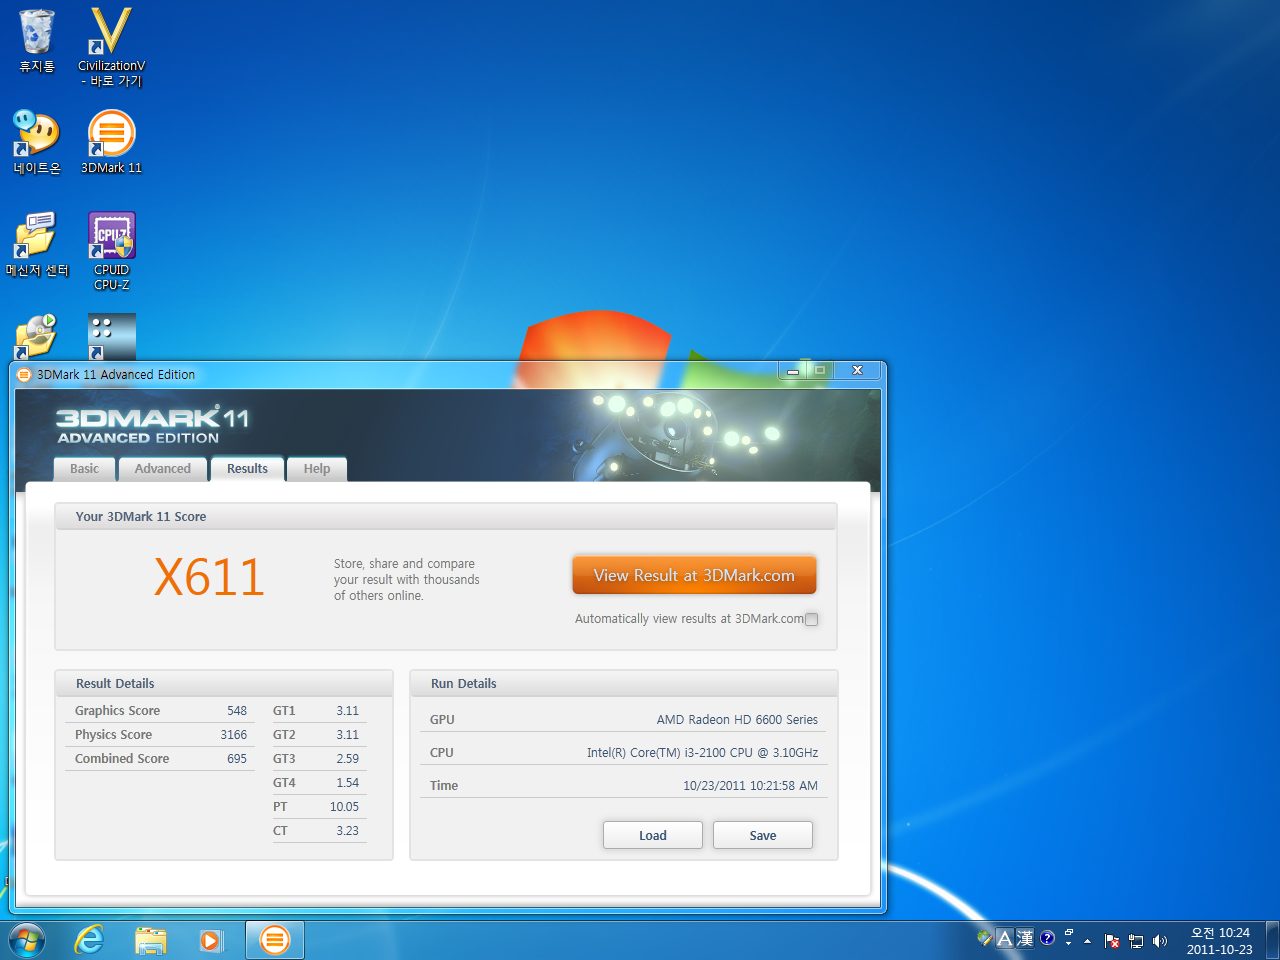This screenshot has width=1280, height=960.
Task: Open the 메신저 센터 folder shortcut
Action: point(37,244)
